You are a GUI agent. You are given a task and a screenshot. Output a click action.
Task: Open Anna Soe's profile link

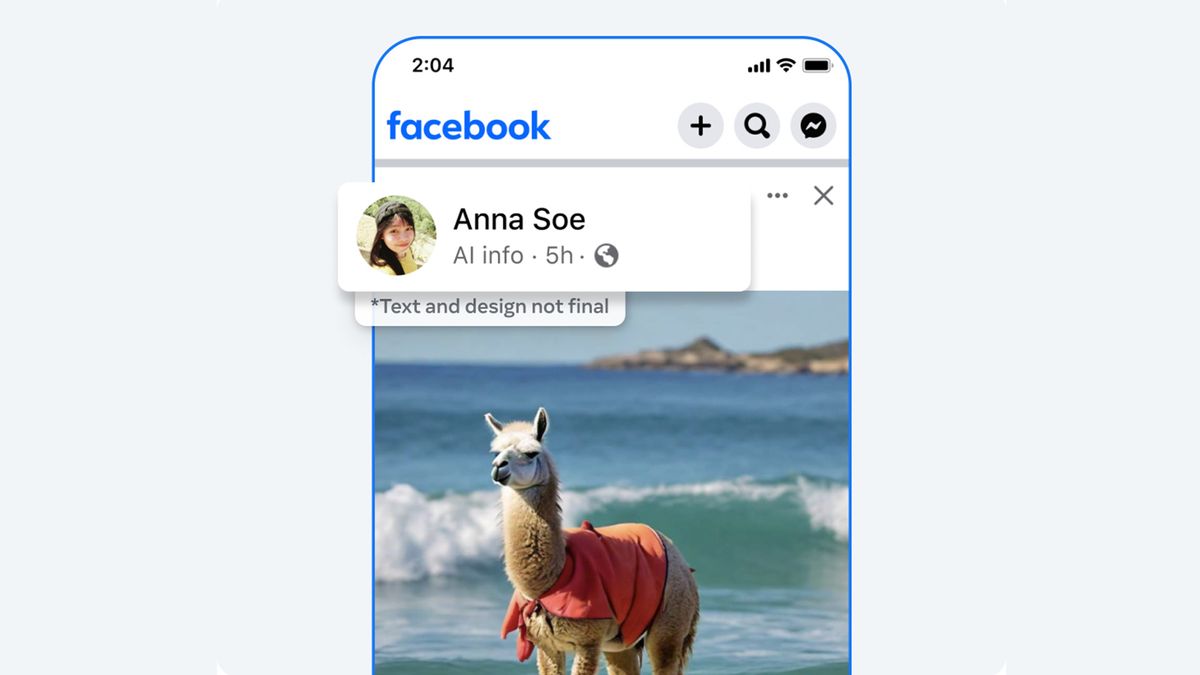(519, 219)
